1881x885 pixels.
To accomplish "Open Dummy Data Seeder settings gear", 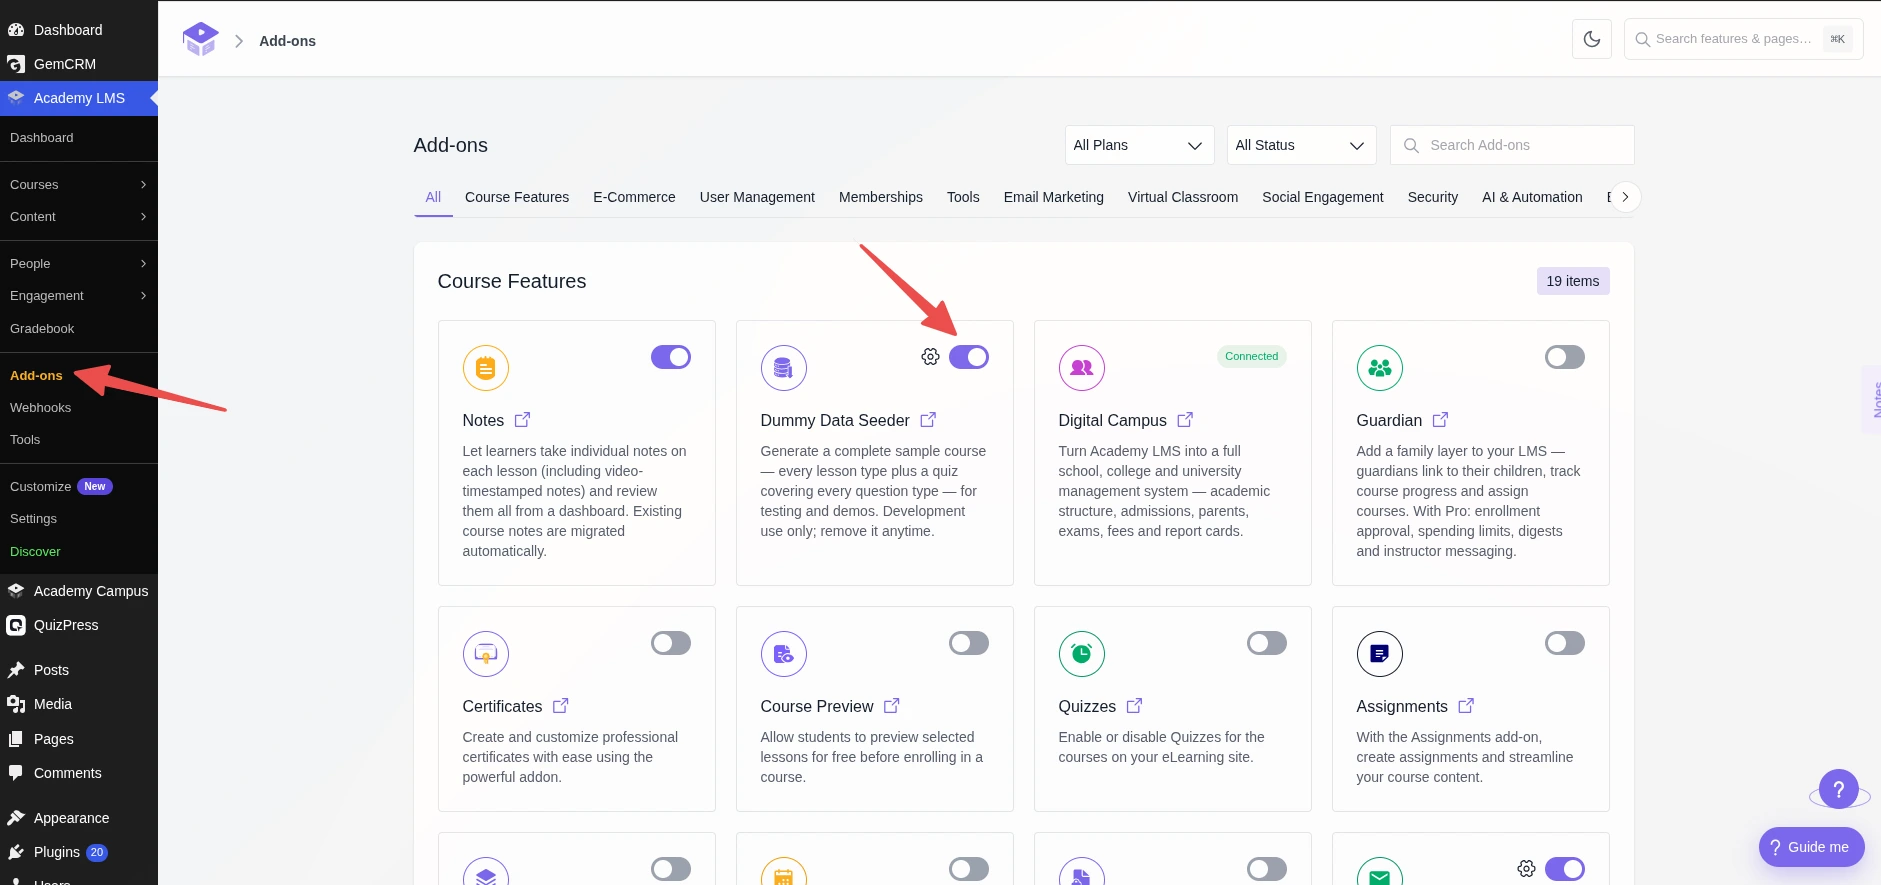I will (930, 357).
